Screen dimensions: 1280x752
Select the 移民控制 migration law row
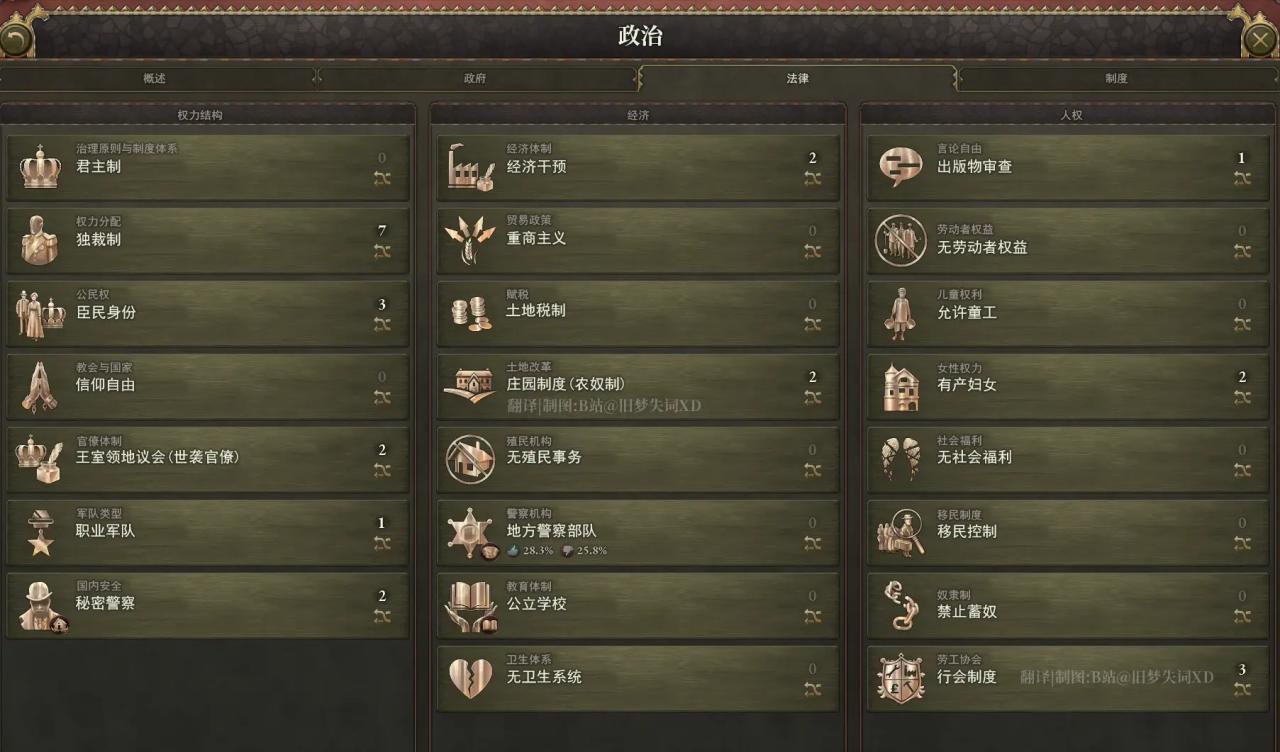coord(1068,531)
